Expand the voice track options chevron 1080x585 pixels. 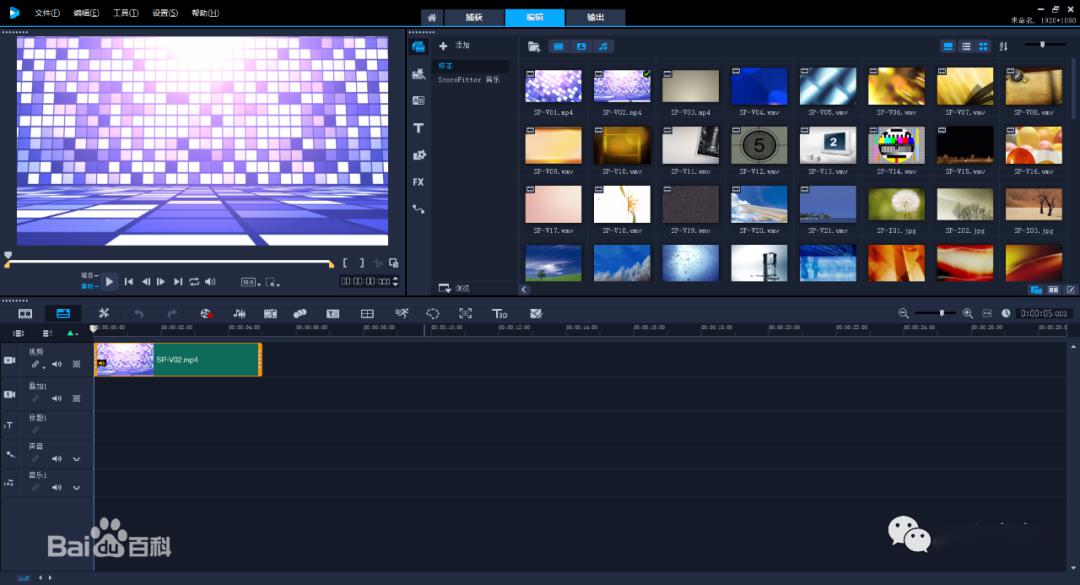76,459
